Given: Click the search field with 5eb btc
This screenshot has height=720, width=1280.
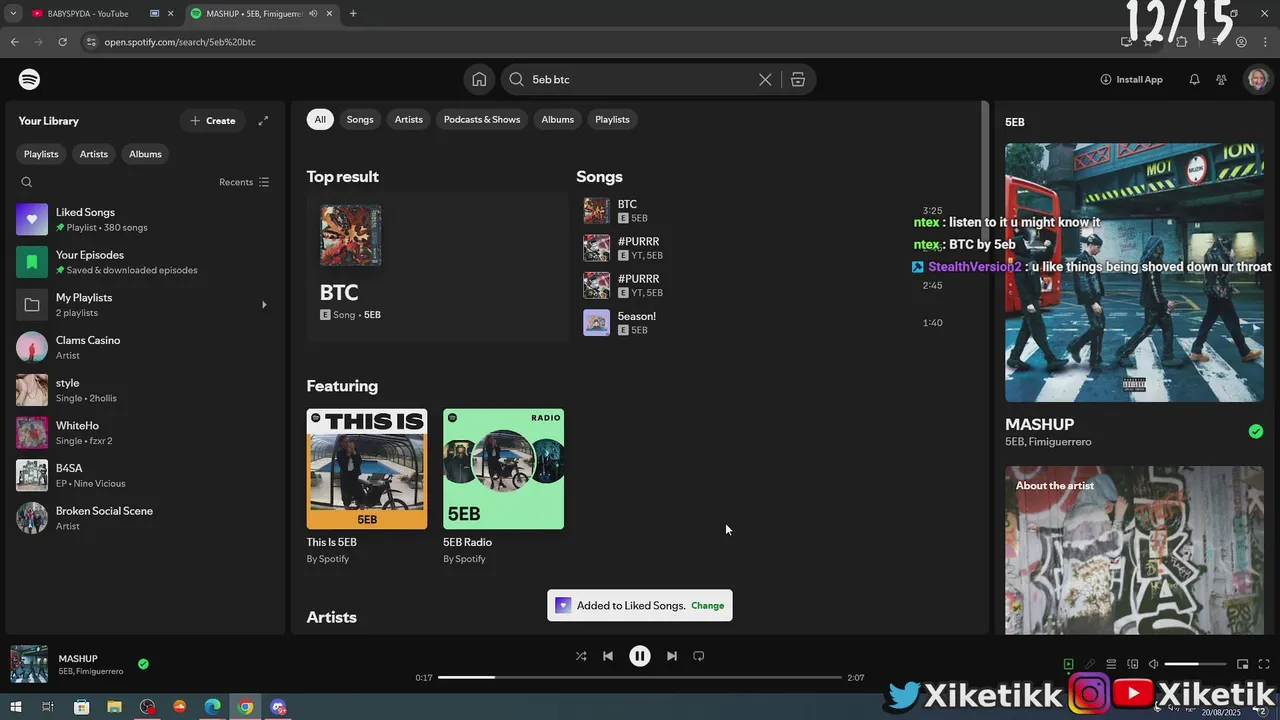Looking at the screenshot, I should coord(640,79).
